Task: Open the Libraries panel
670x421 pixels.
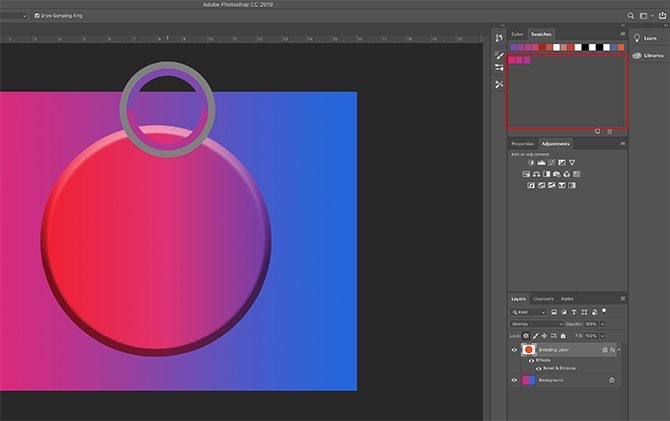Action: 651,55
